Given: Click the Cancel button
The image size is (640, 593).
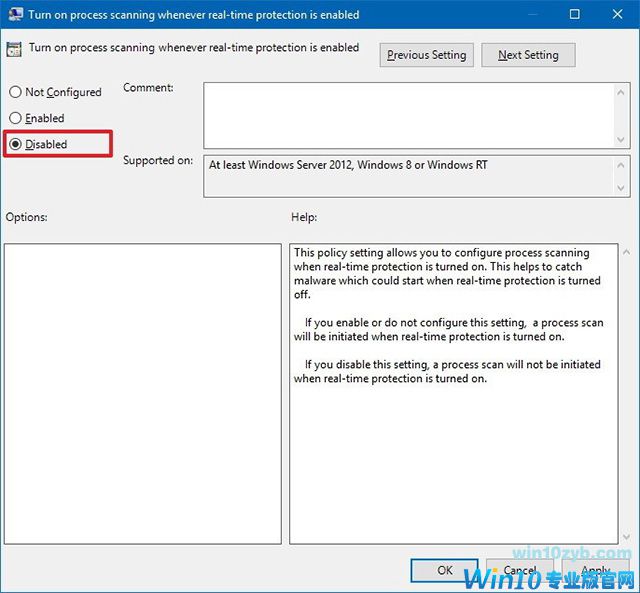Looking at the screenshot, I should coord(520,570).
